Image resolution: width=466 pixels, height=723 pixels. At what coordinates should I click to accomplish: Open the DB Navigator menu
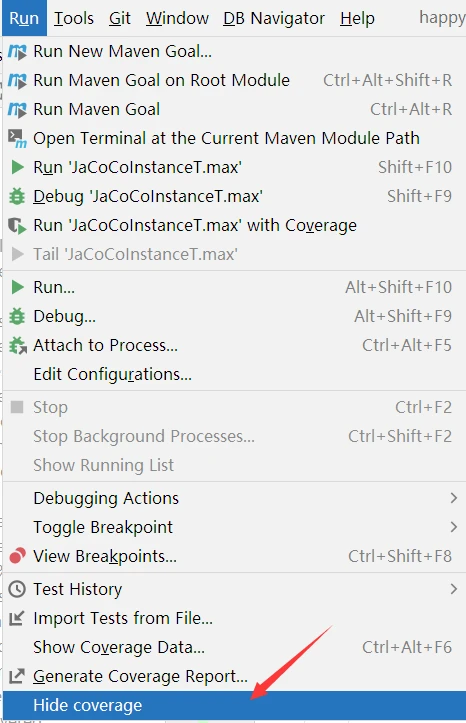274,18
